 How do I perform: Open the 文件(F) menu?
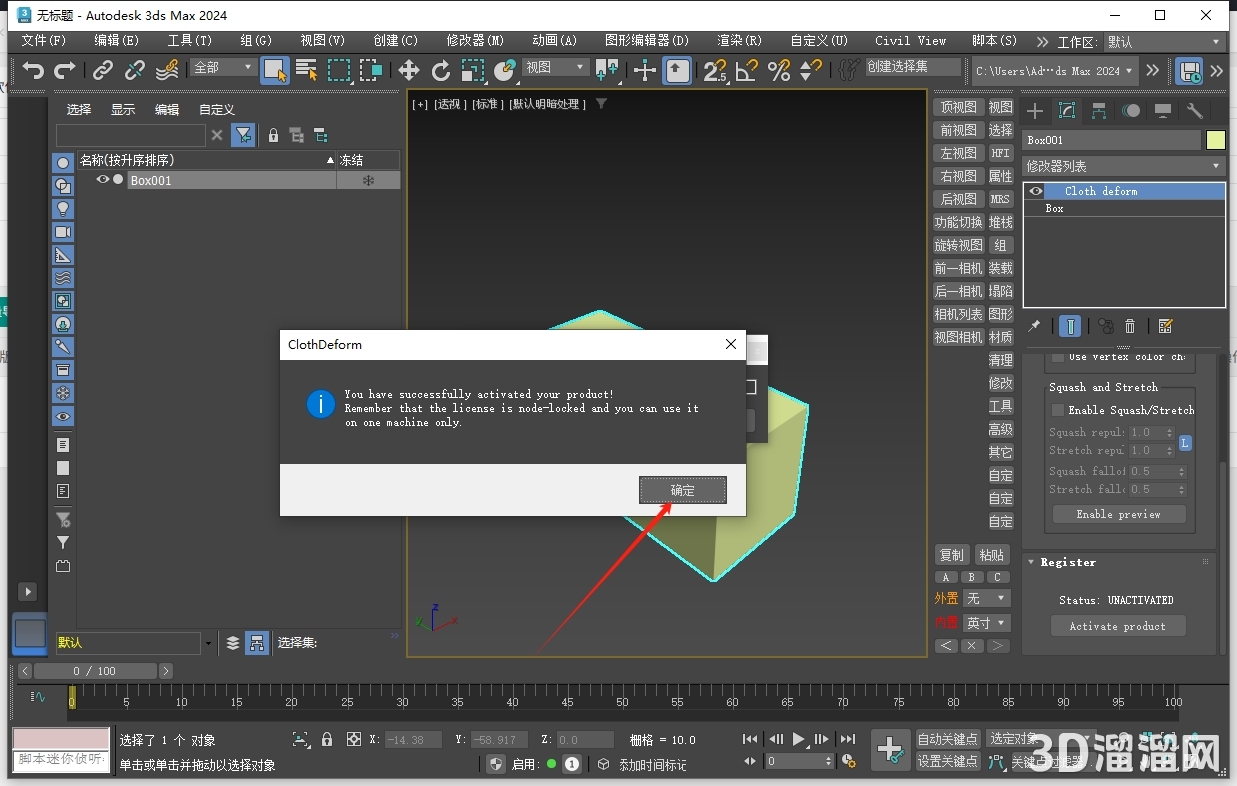[44, 41]
